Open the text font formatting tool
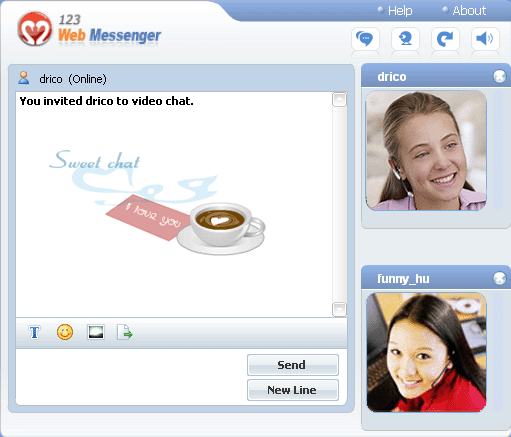511x437 pixels. coord(34,332)
